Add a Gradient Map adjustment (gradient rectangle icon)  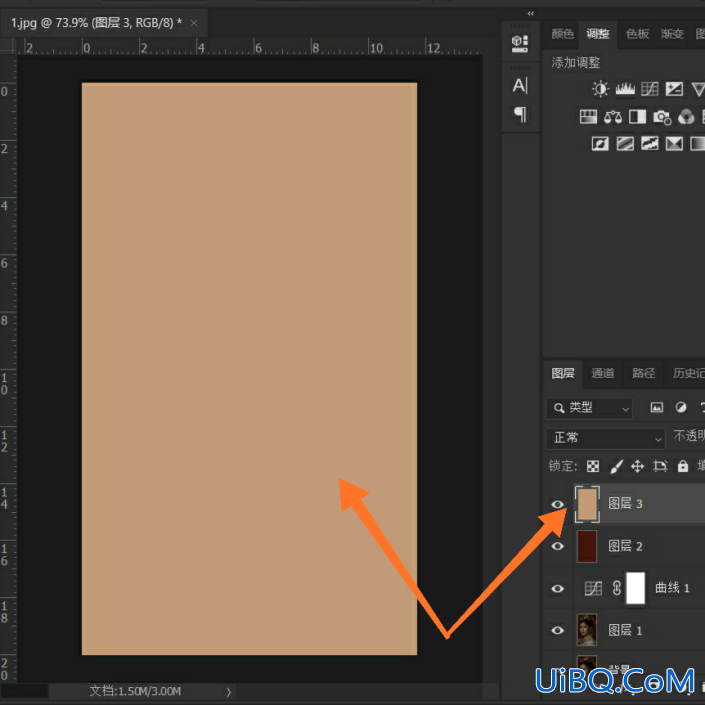tap(698, 144)
